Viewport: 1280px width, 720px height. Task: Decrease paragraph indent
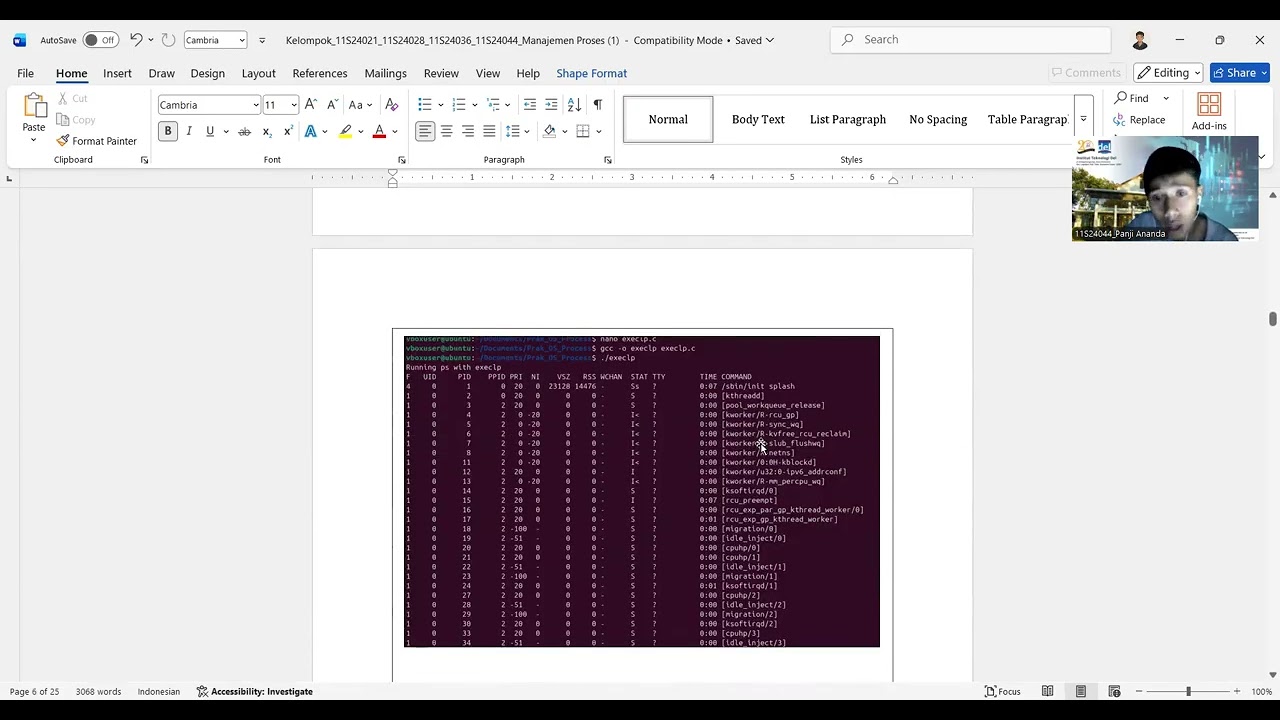point(530,105)
